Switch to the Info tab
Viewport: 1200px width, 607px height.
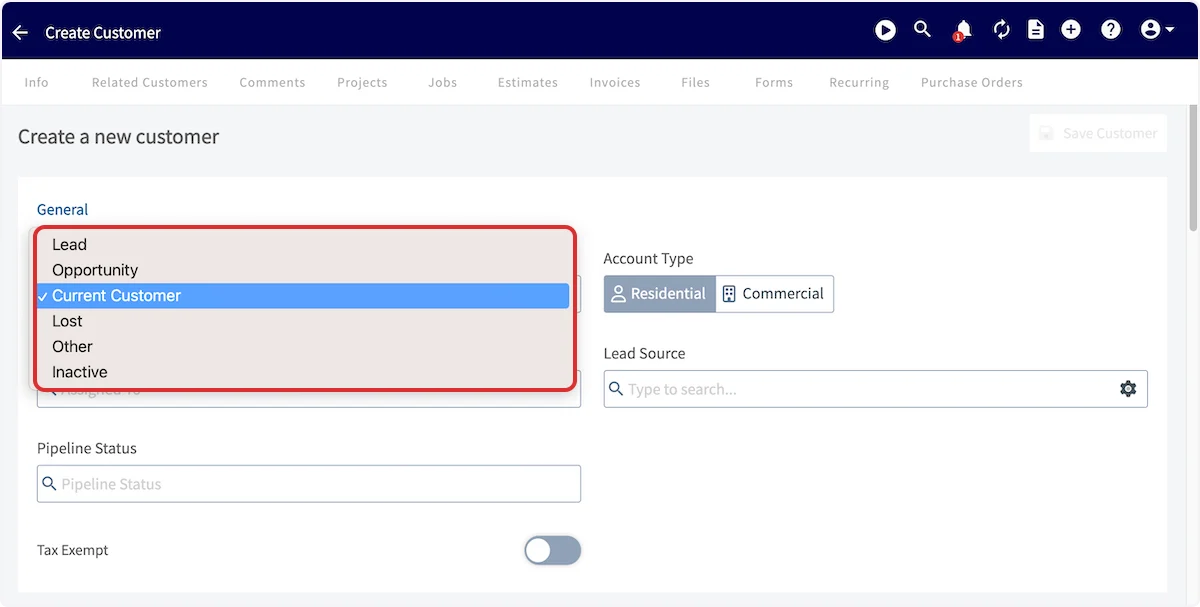click(x=36, y=82)
